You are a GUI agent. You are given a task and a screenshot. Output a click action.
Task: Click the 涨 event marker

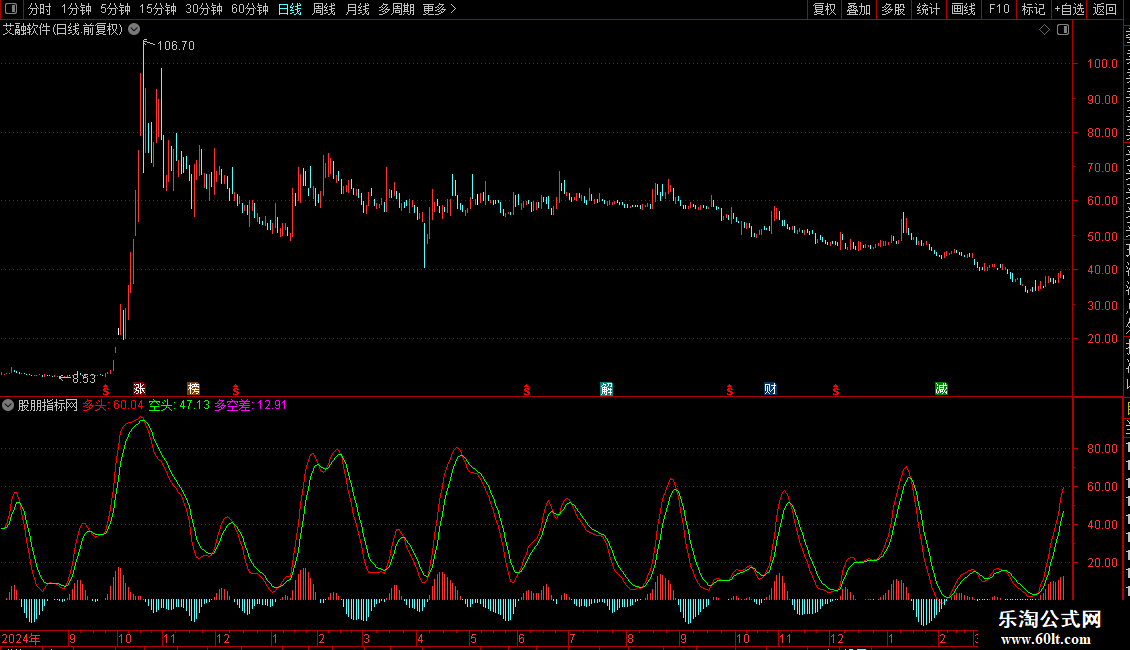pos(139,388)
